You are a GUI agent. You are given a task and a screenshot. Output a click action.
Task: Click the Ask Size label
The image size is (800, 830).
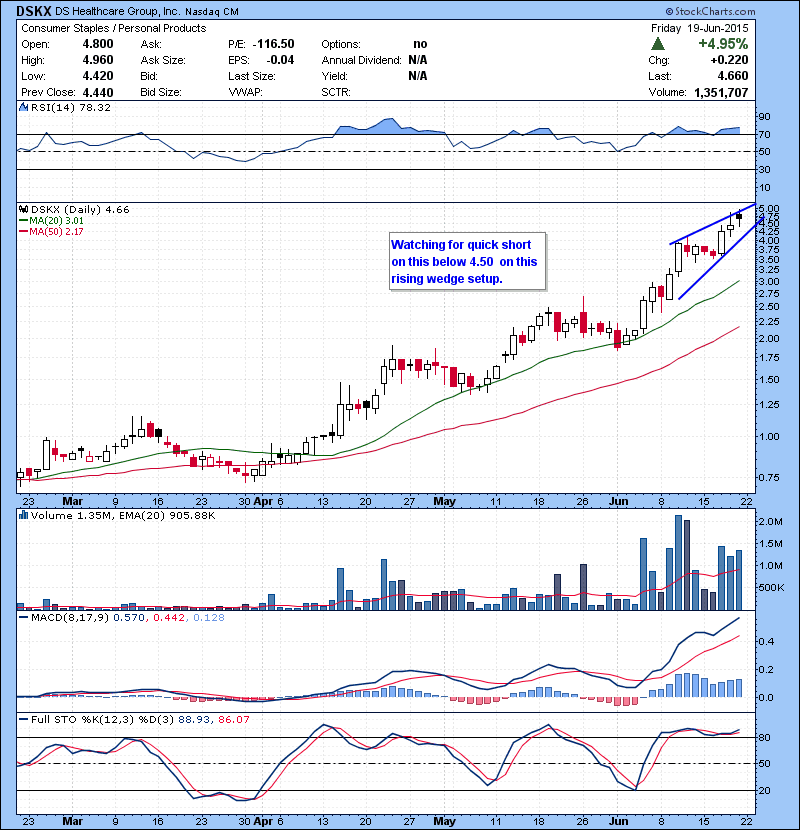point(163,60)
